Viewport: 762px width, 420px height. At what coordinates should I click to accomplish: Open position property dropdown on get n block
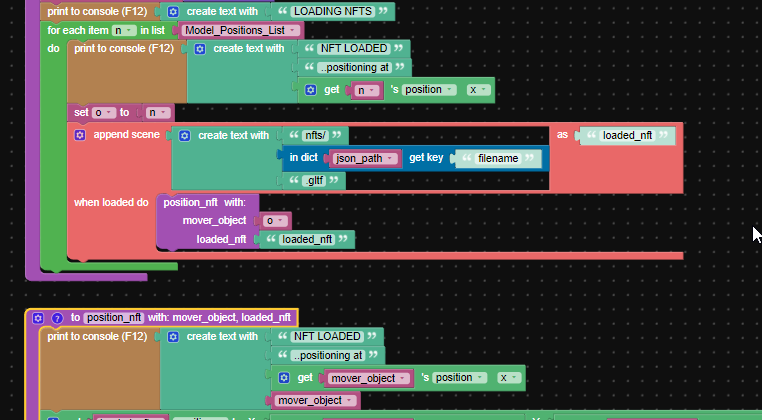pos(430,90)
